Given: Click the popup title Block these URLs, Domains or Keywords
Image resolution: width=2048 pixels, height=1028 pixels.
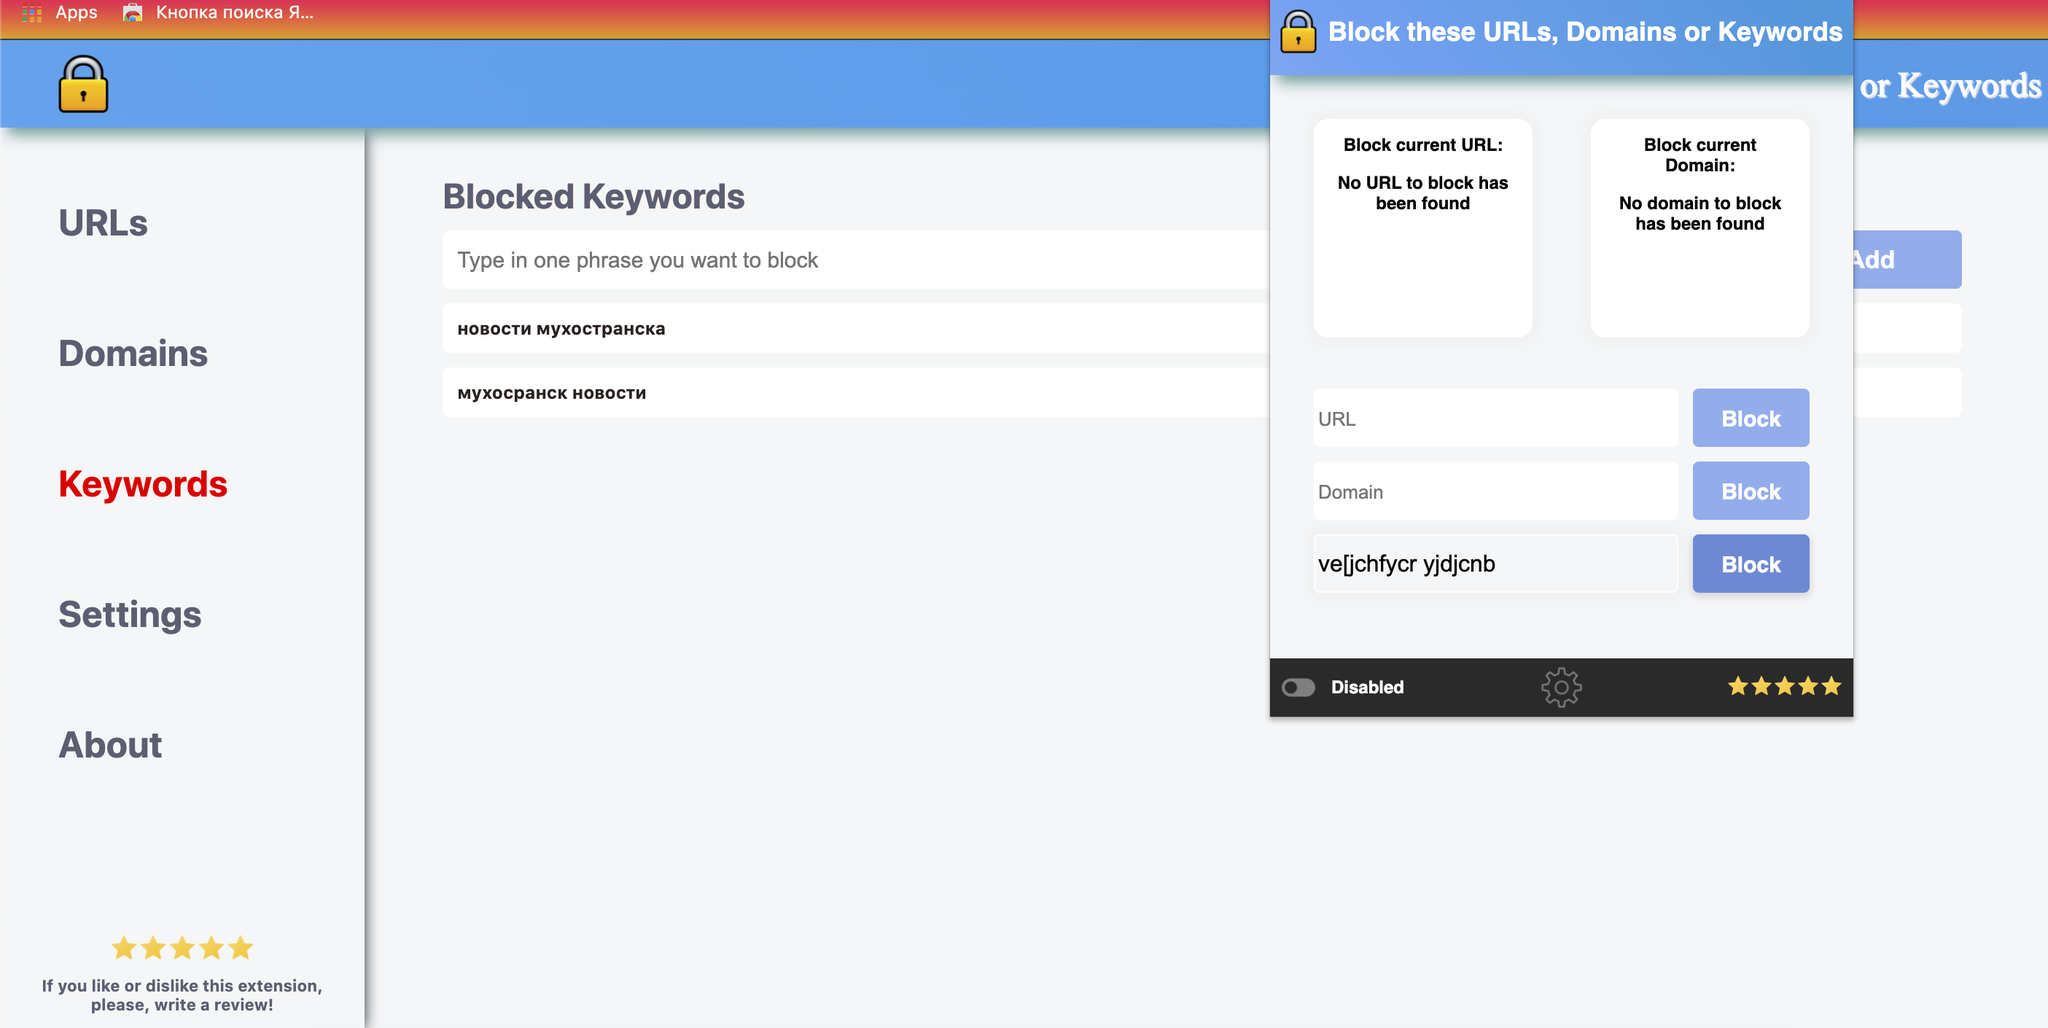Looking at the screenshot, I should click(1585, 32).
